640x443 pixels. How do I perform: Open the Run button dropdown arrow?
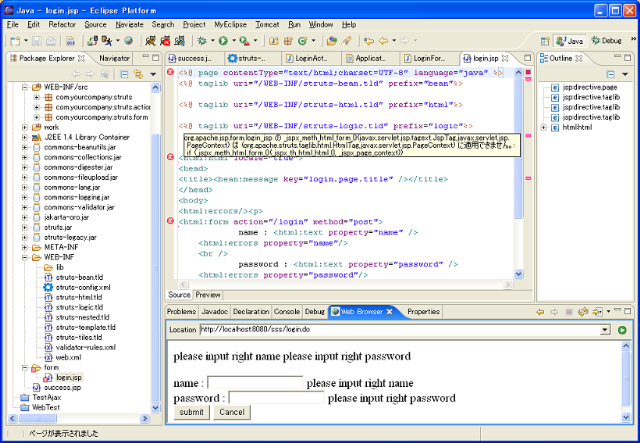pos(234,41)
